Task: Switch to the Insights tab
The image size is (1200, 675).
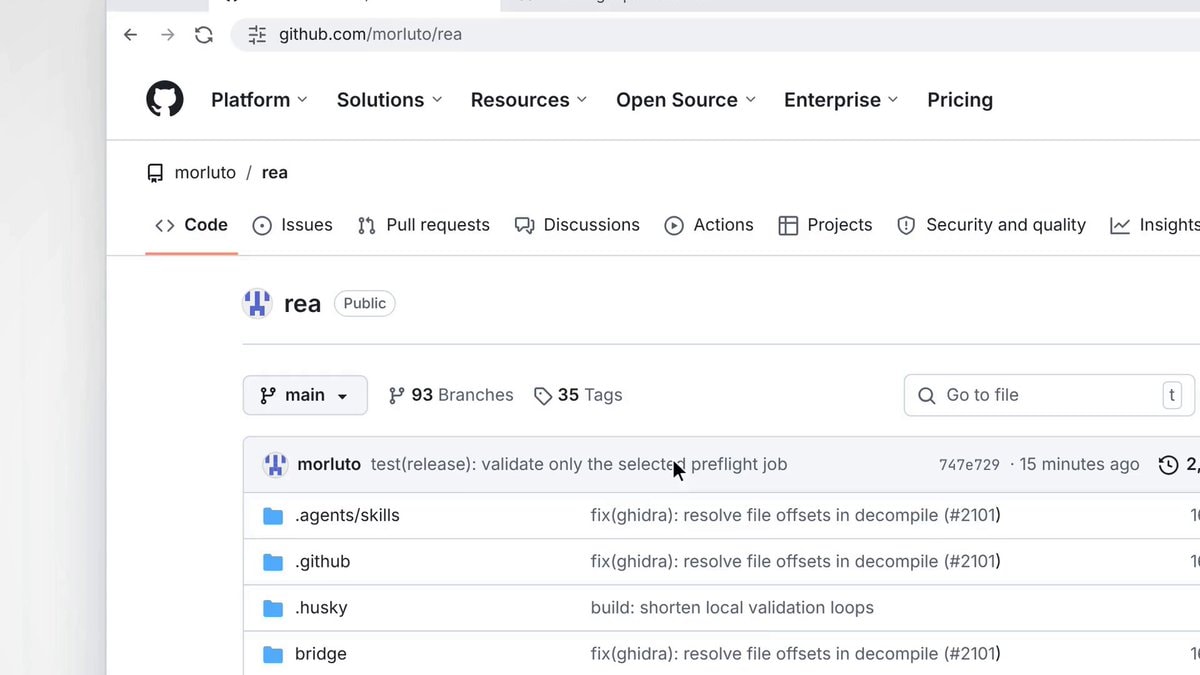Action: click(x=1154, y=225)
